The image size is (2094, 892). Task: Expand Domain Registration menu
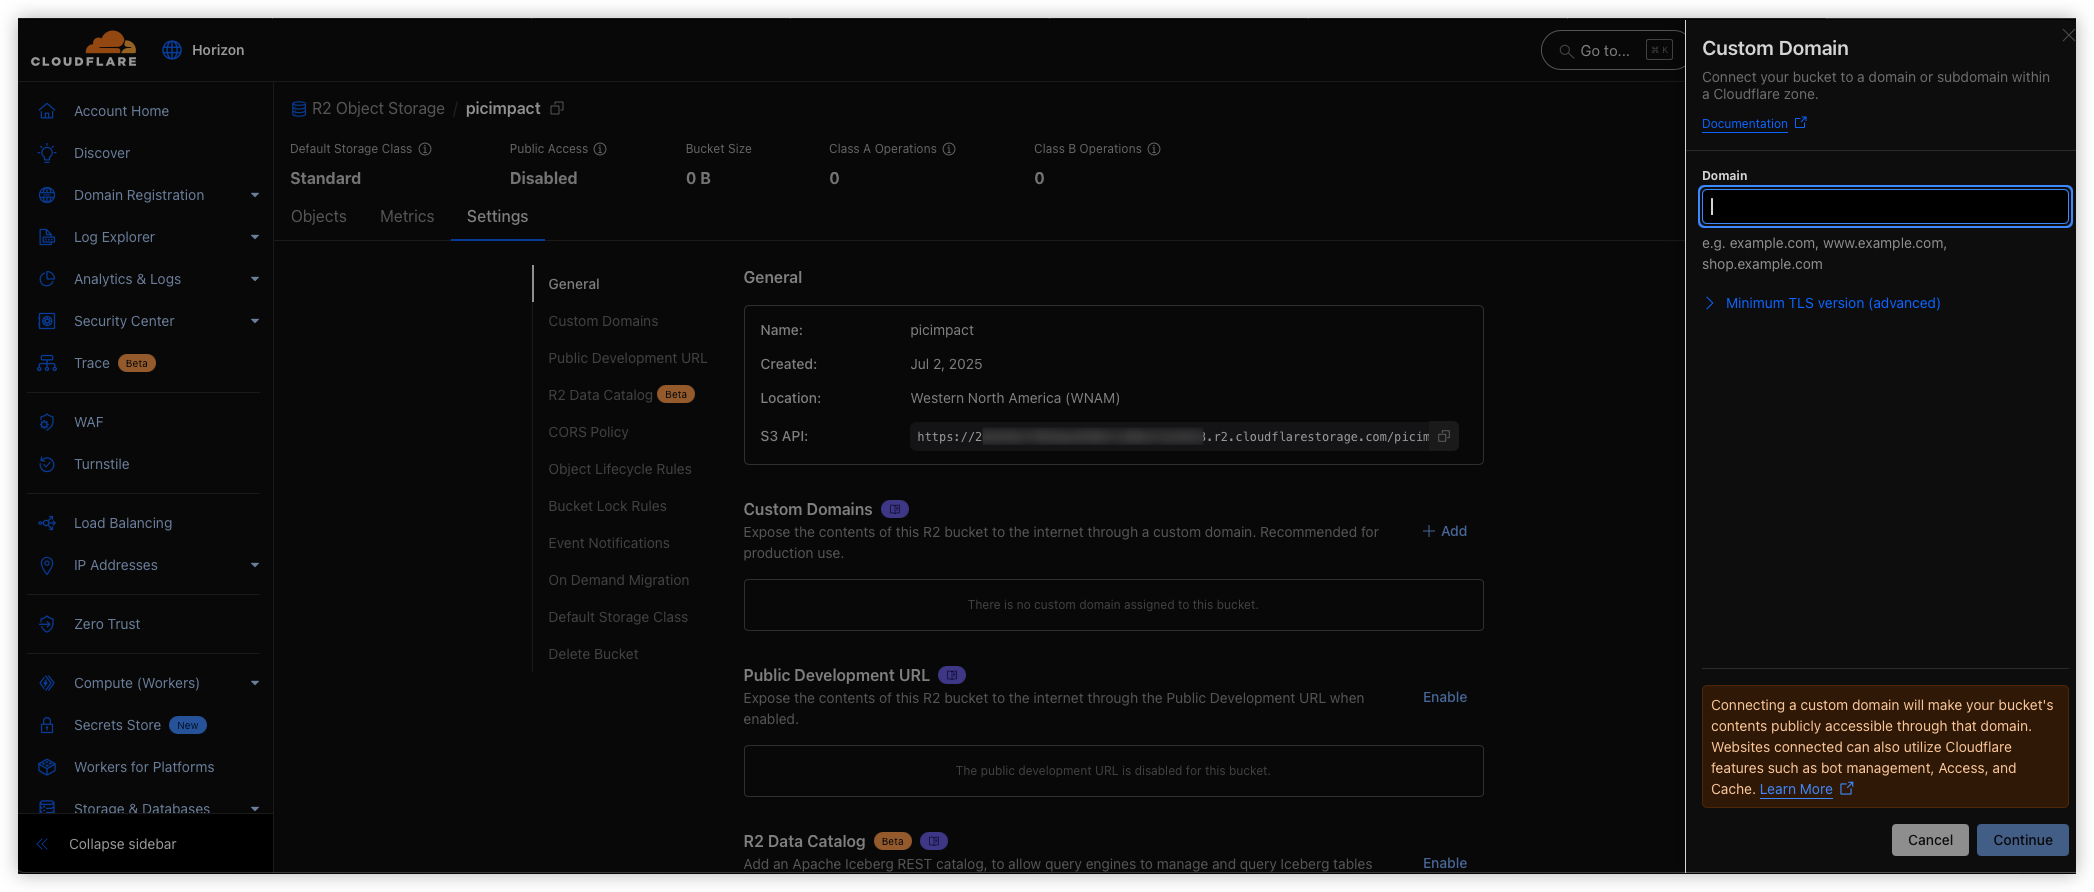pos(255,195)
